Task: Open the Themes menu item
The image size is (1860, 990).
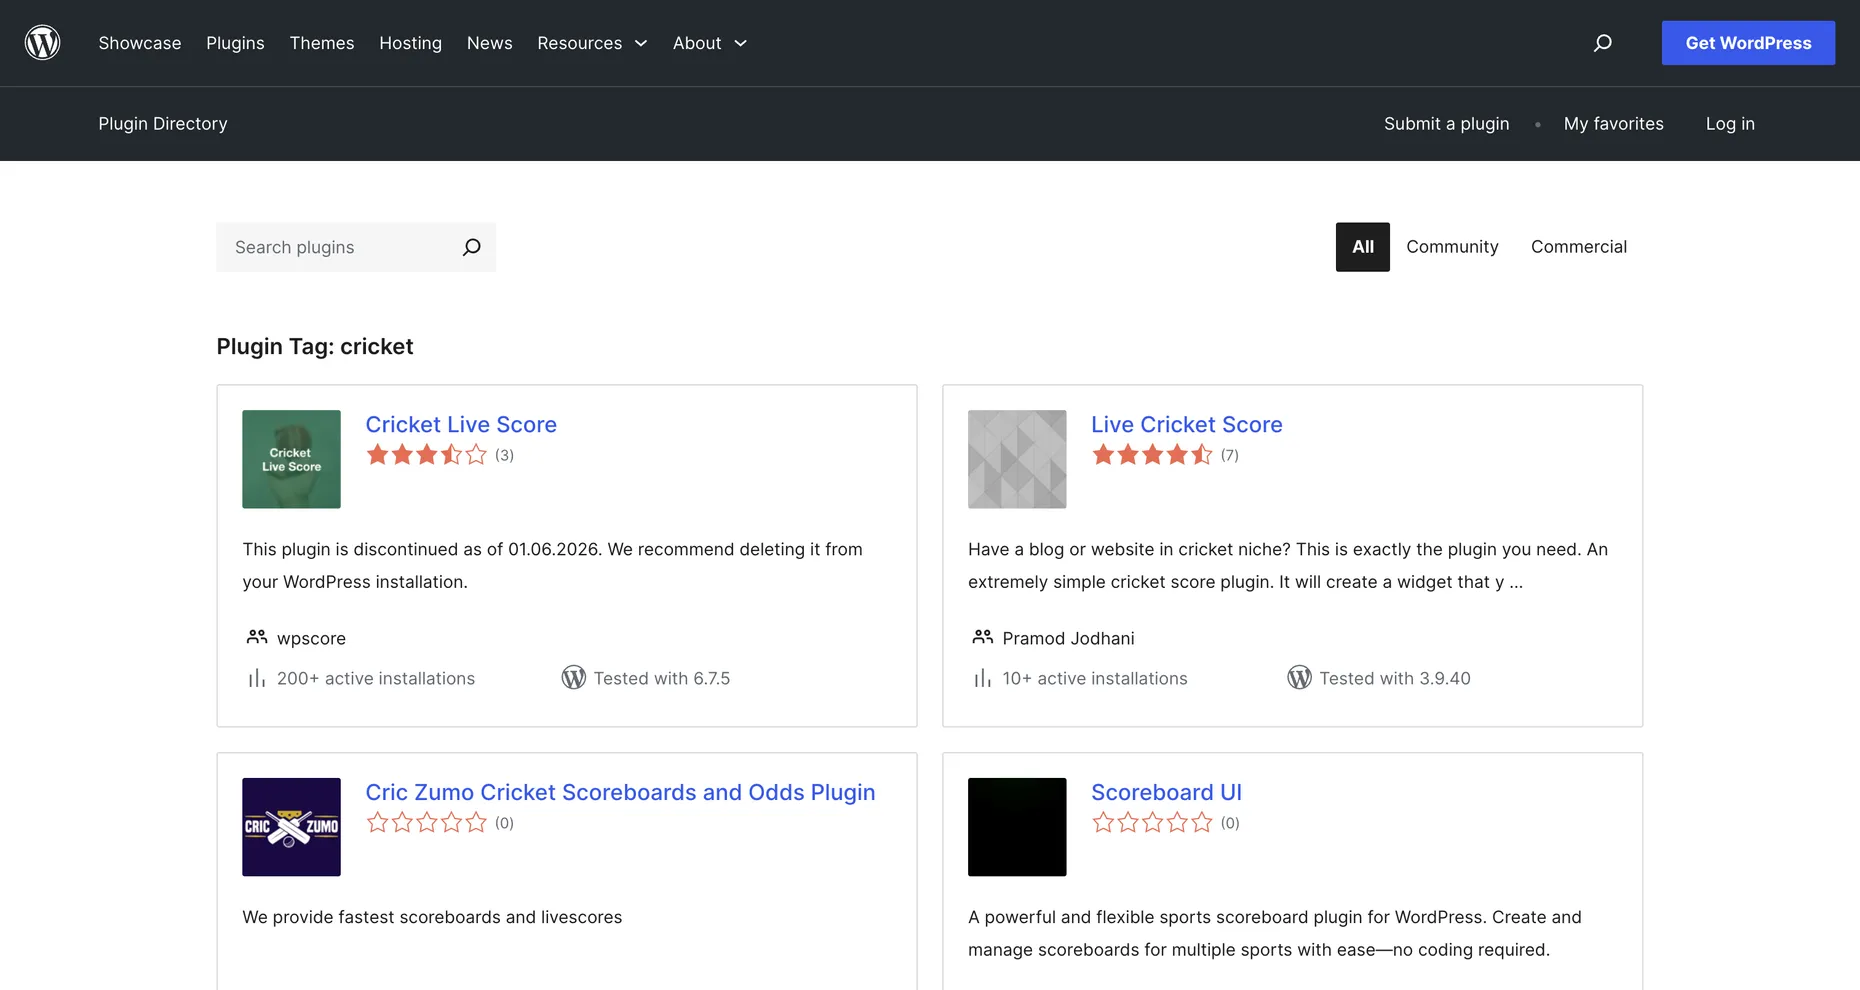Action: [x=322, y=43]
